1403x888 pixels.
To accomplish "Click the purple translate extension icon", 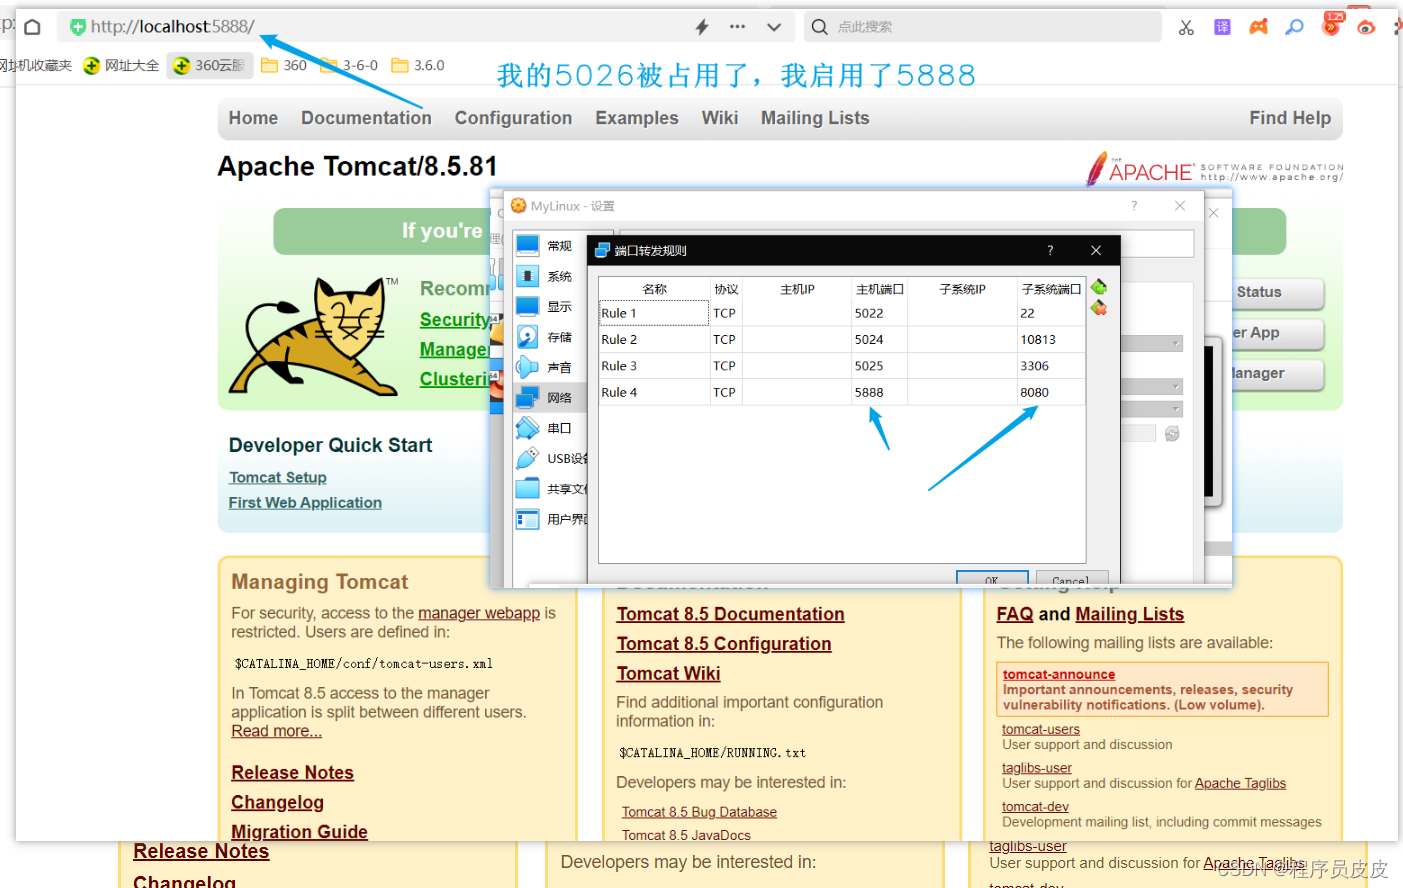I will pos(1222,27).
